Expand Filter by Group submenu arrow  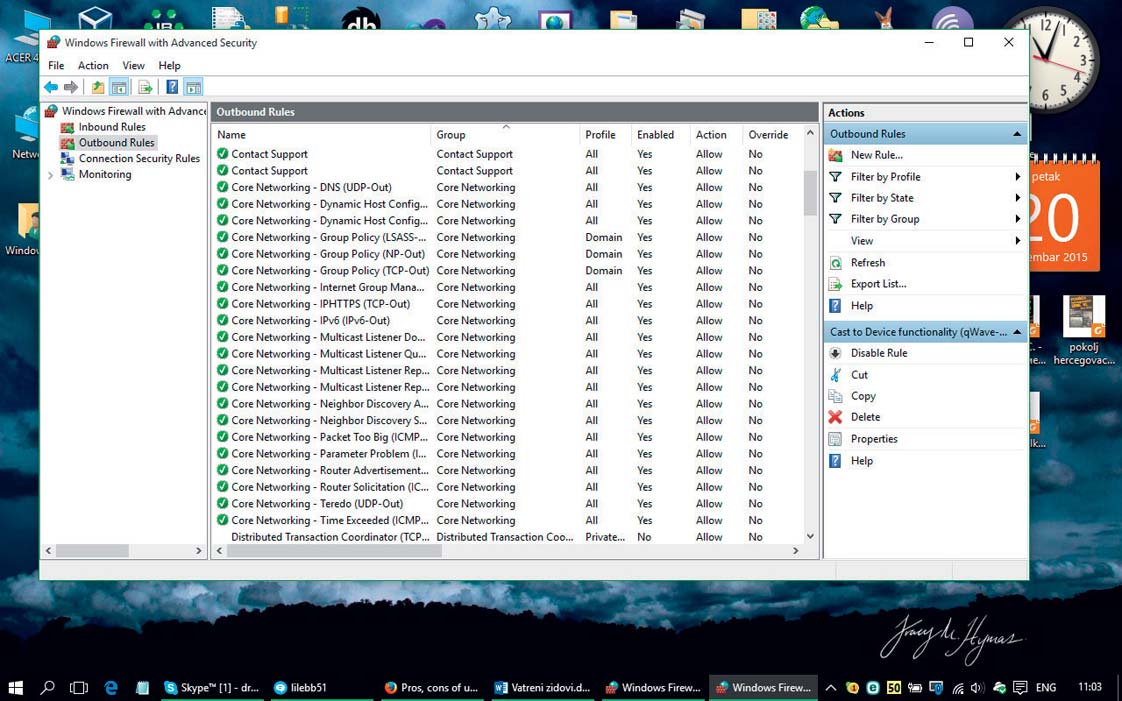(1017, 220)
